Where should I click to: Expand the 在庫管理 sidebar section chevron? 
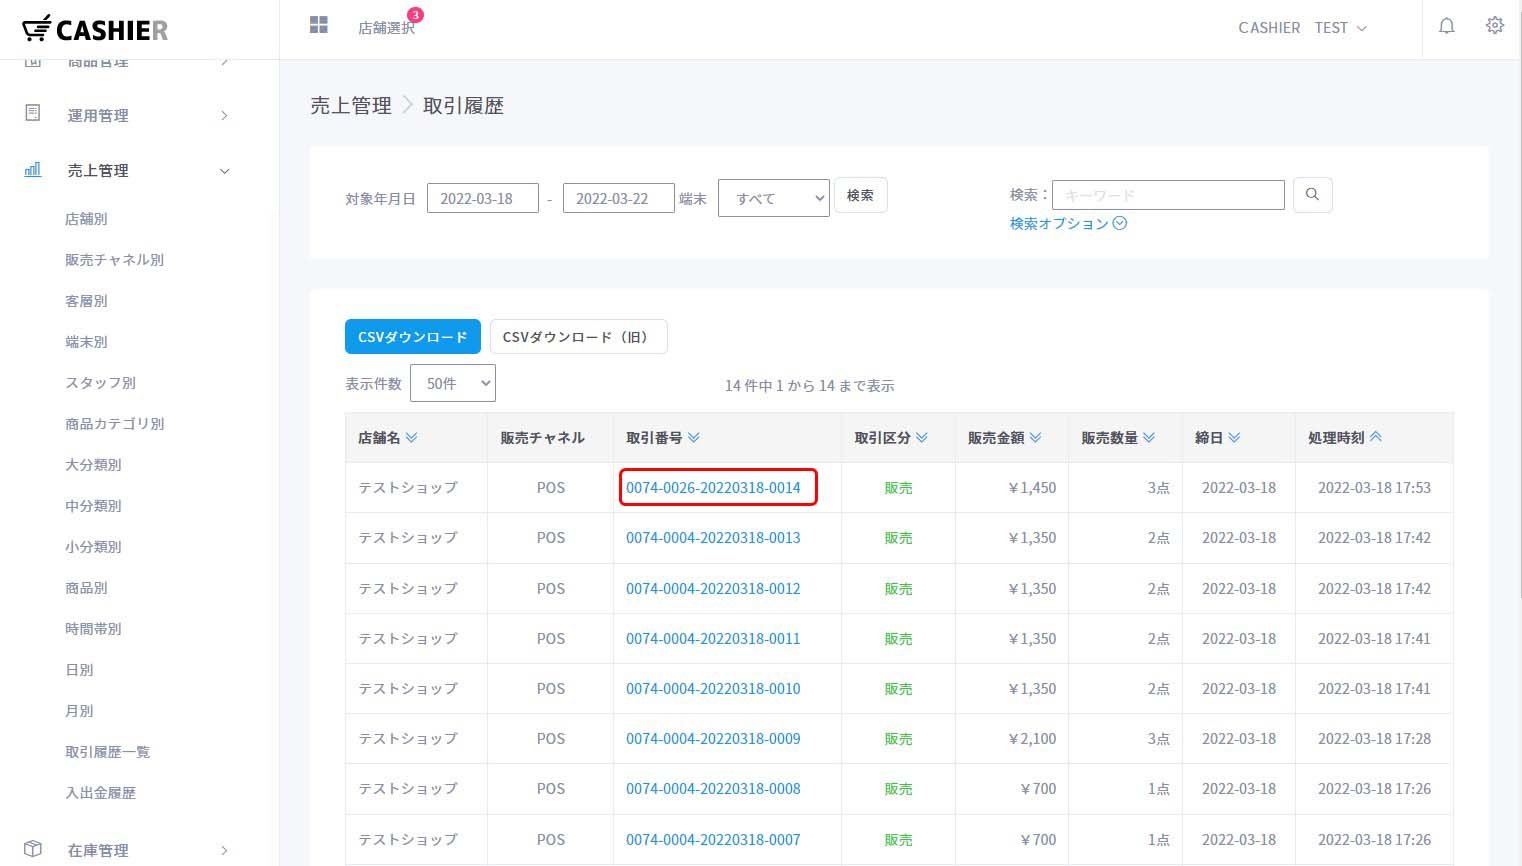[x=224, y=850]
